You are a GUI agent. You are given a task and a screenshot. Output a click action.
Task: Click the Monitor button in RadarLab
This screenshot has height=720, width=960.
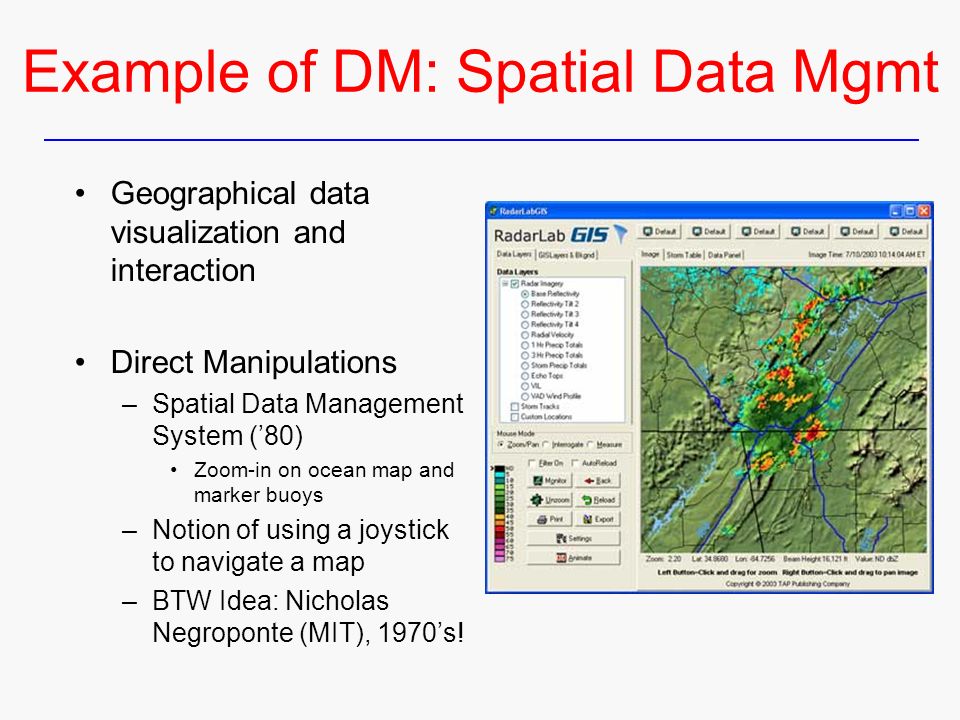click(549, 481)
